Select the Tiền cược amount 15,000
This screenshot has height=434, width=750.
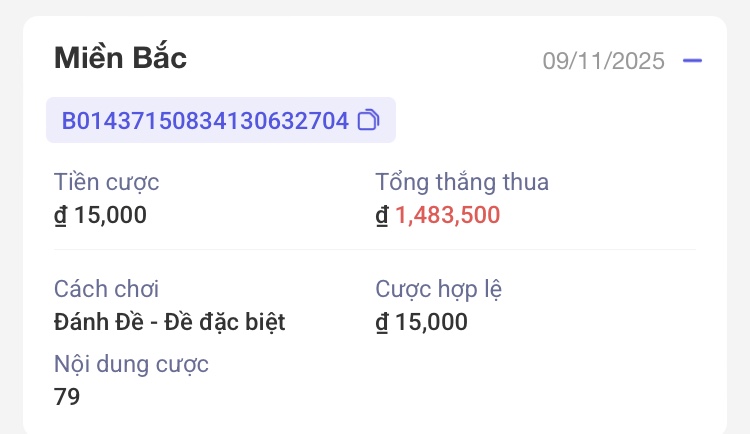click(111, 214)
